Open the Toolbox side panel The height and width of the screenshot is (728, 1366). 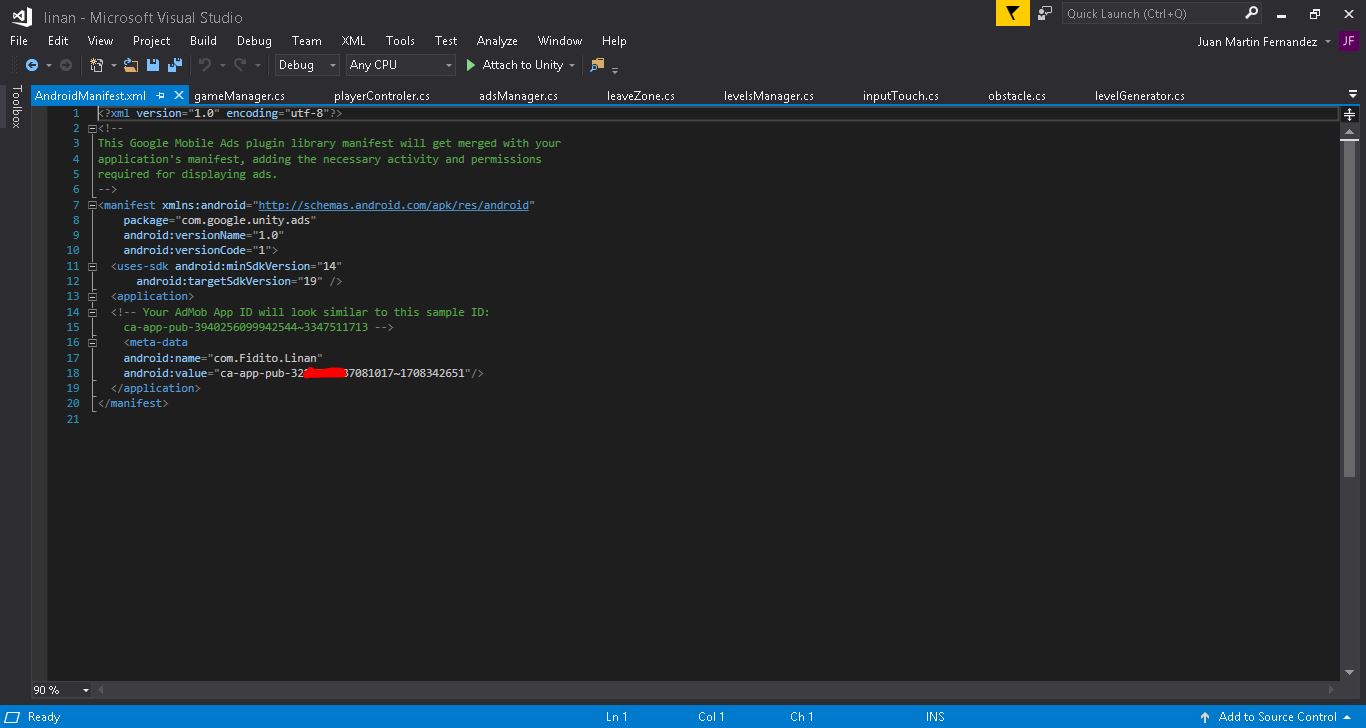point(16,107)
